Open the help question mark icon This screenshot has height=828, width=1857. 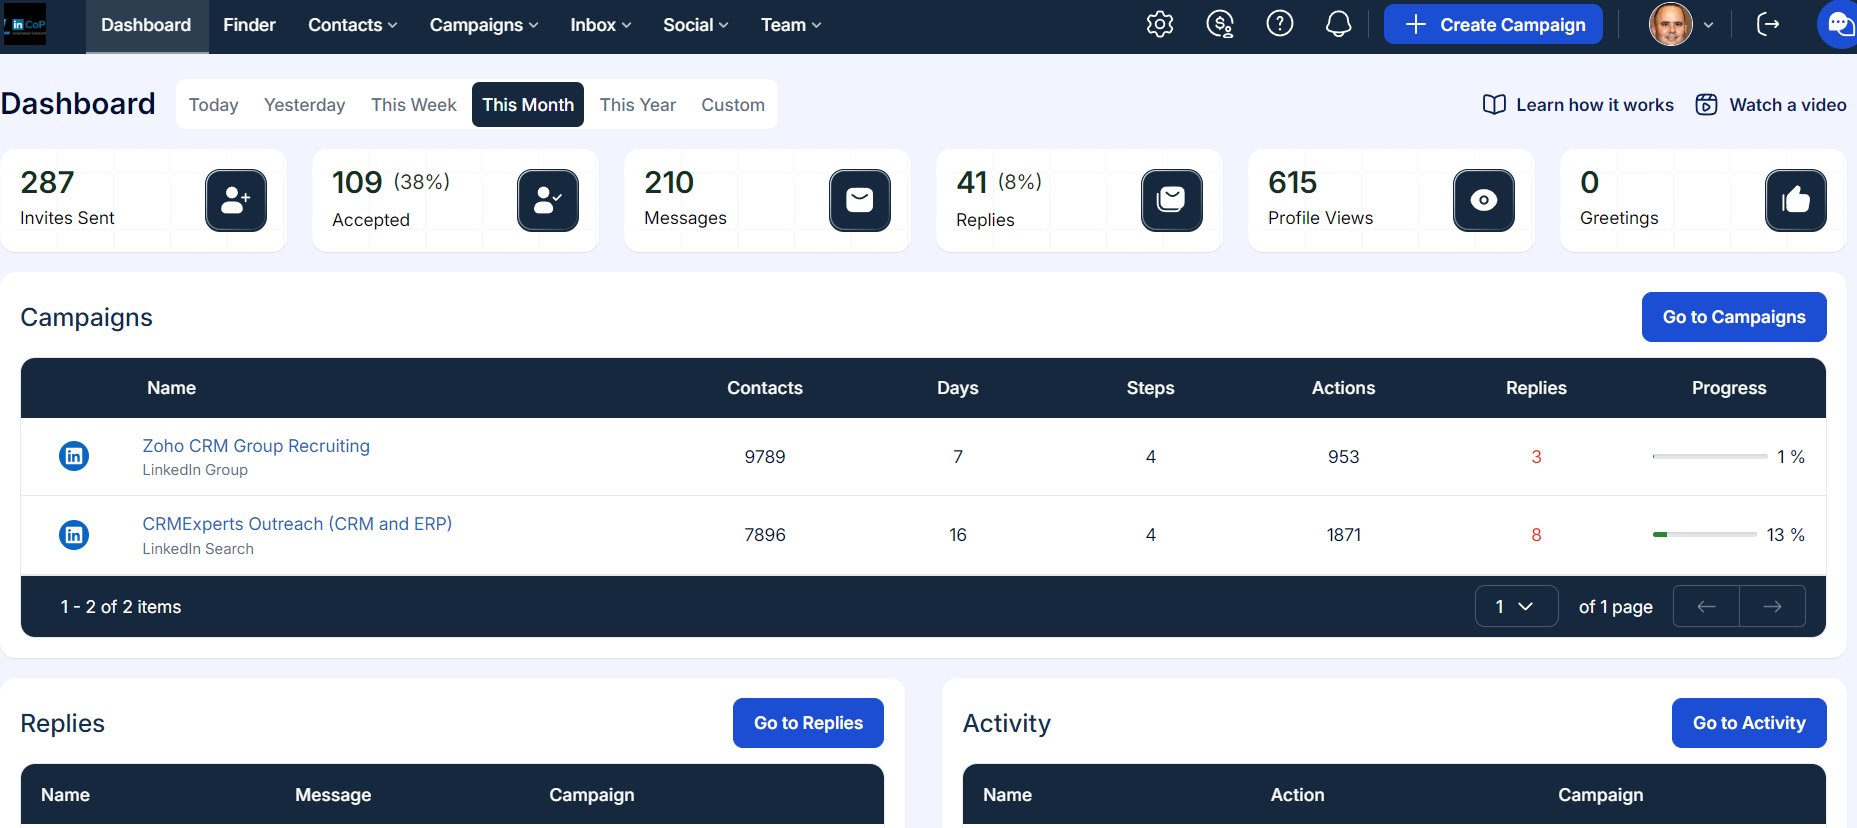1279,24
